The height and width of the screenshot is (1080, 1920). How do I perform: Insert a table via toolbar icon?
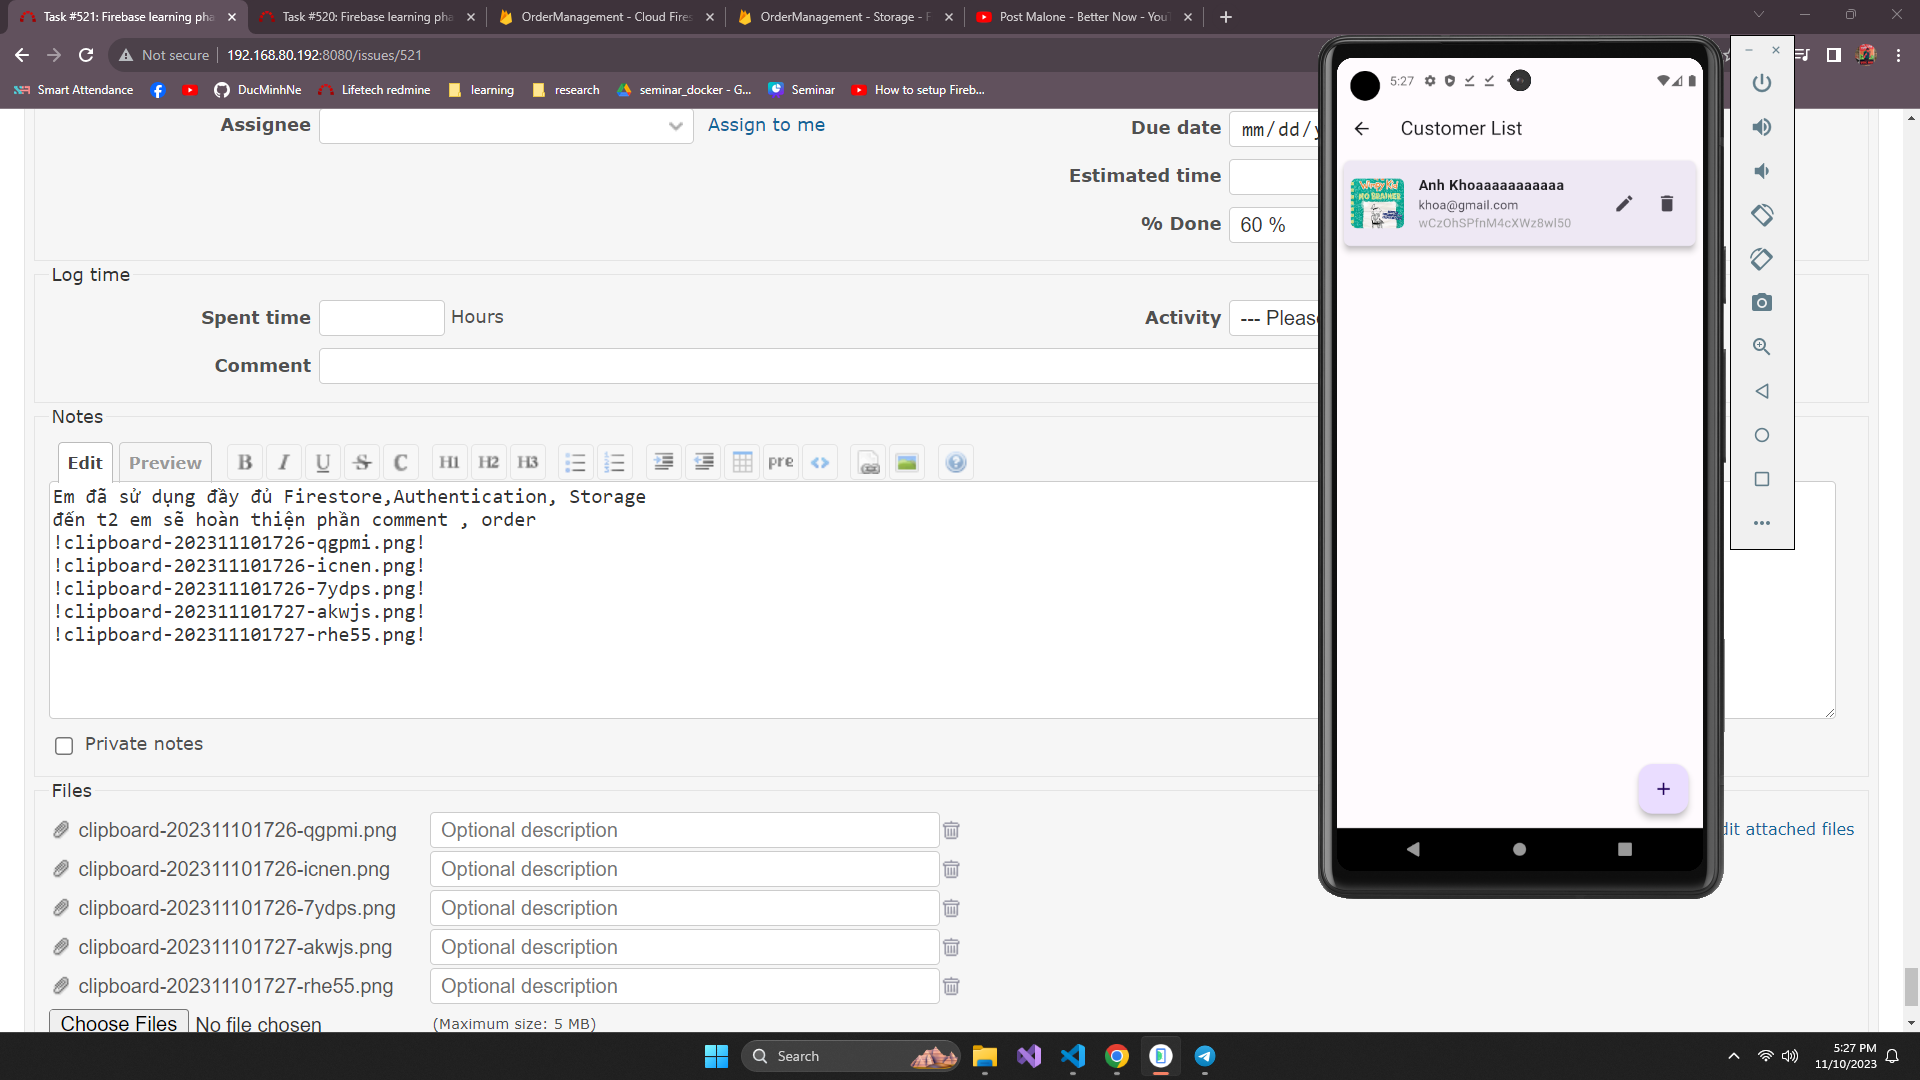click(x=742, y=462)
